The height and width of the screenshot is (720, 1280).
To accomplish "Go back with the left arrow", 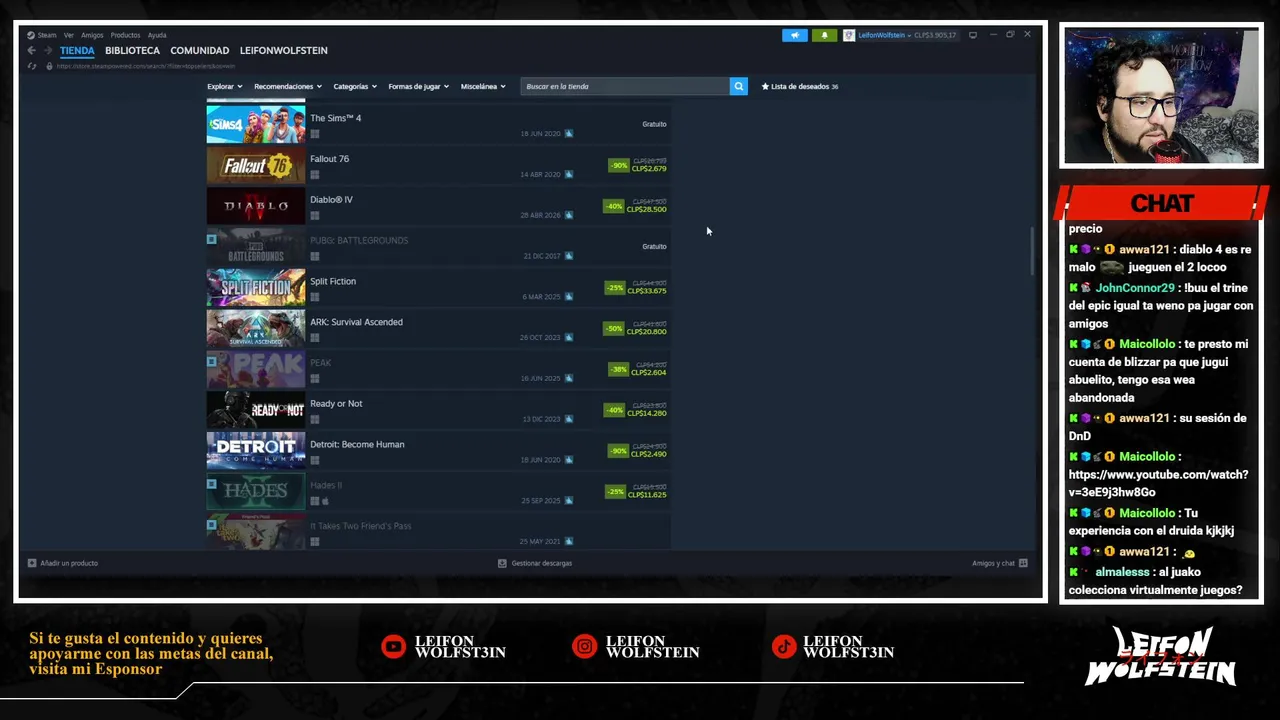I will pos(32,50).
